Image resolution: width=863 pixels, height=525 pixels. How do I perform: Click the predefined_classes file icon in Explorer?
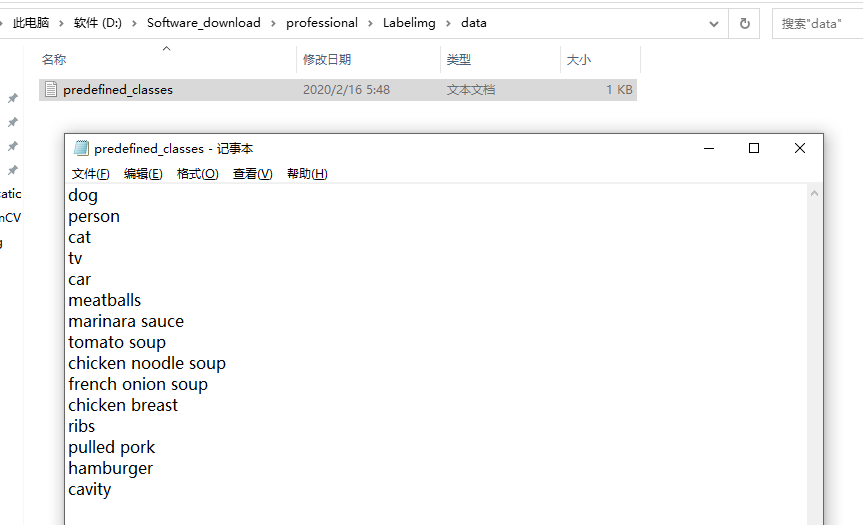[x=51, y=89]
